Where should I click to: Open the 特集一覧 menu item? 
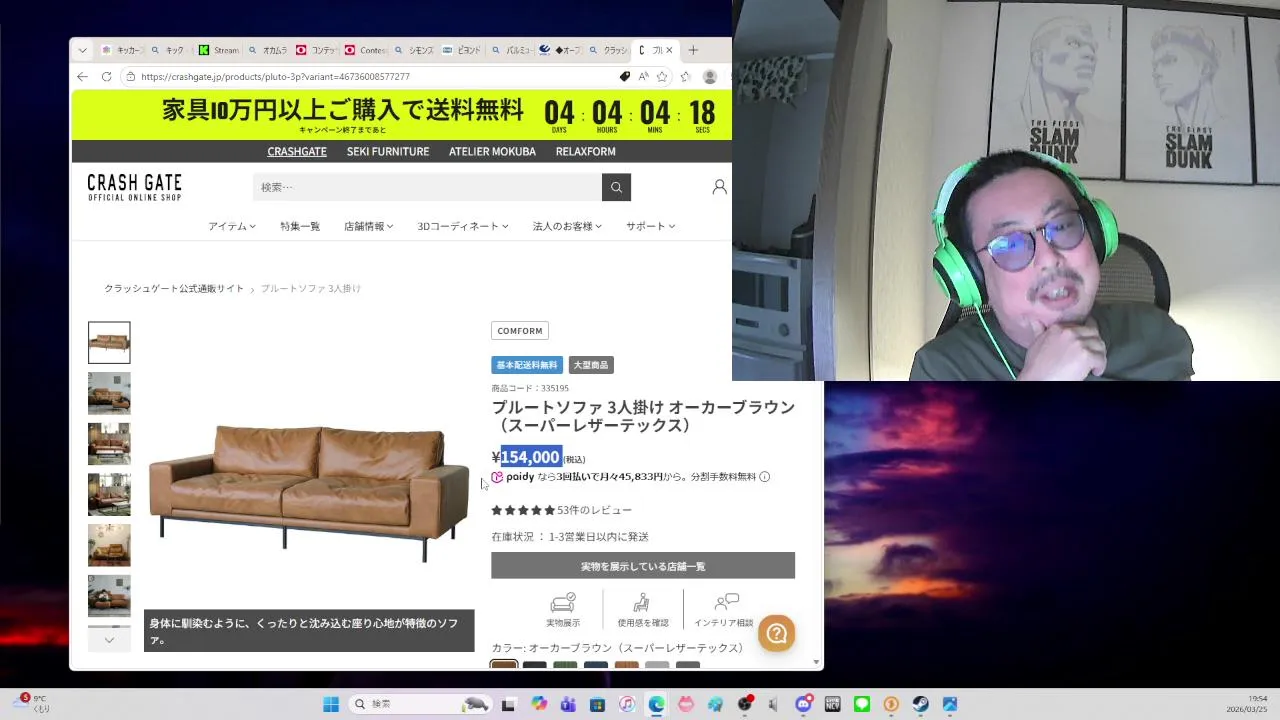pyautogui.click(x=300, y=226)
